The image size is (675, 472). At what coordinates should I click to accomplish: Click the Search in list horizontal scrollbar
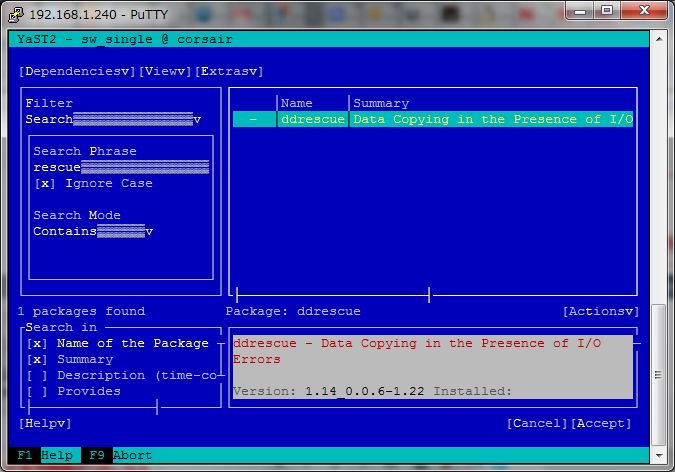coord(93,407)
